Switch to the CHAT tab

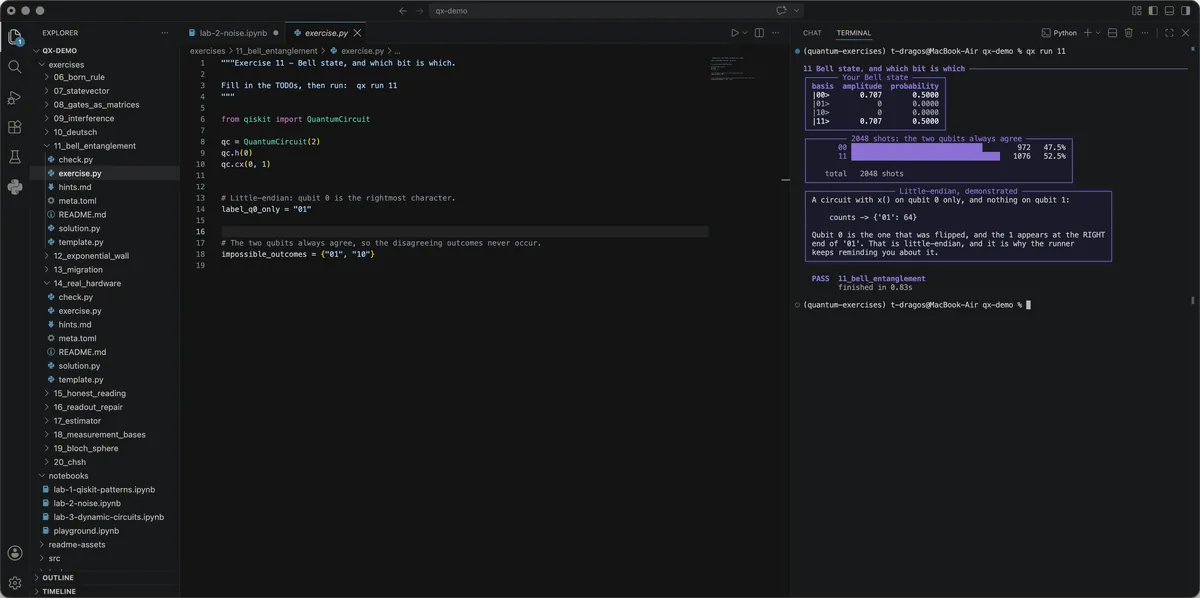pyautogui.click(x=812, y=33)
